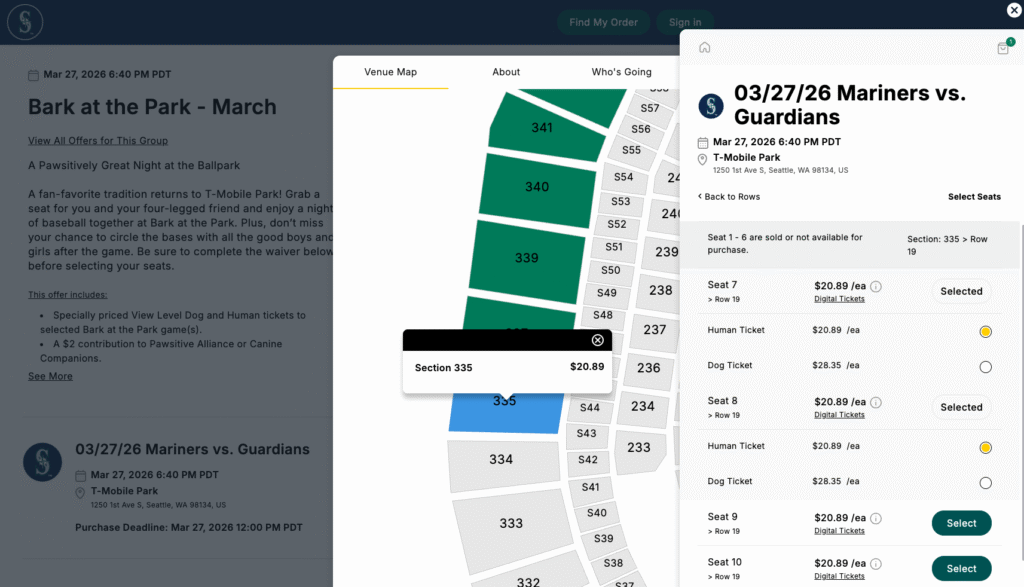This screenshot has height=587, width=1024.
Task: Pick the green section 340 on map
Action: pos(537,187)
